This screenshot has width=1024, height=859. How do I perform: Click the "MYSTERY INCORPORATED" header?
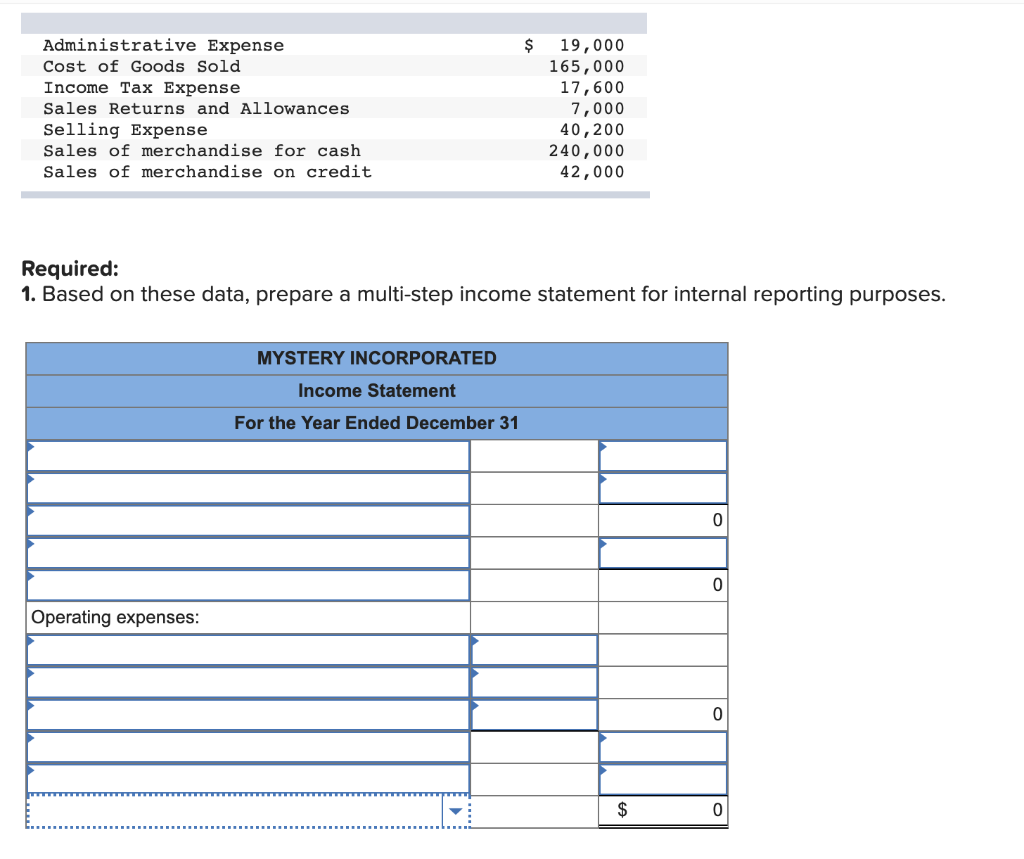pos(377,358)
